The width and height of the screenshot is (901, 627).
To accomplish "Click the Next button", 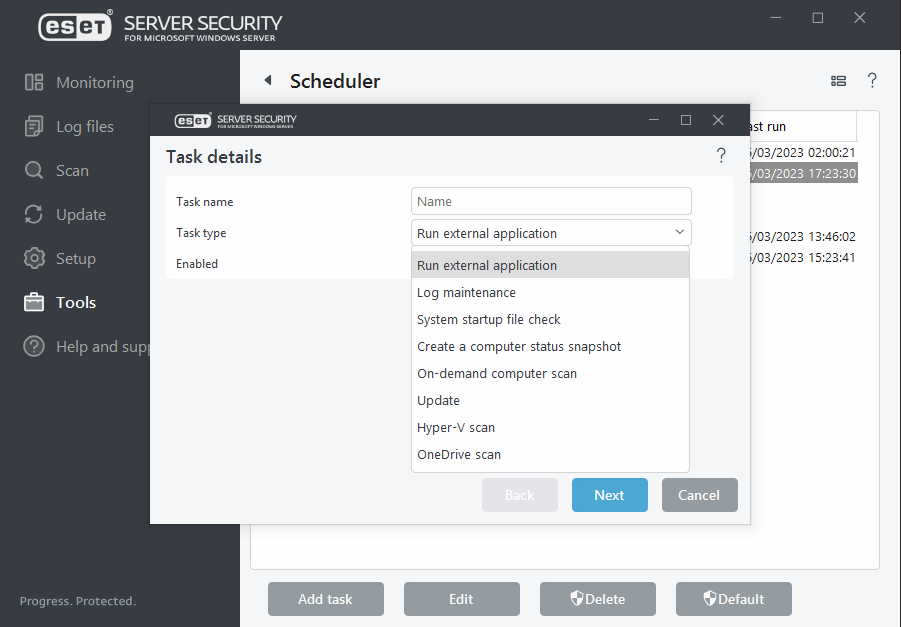I will (609, 494).
